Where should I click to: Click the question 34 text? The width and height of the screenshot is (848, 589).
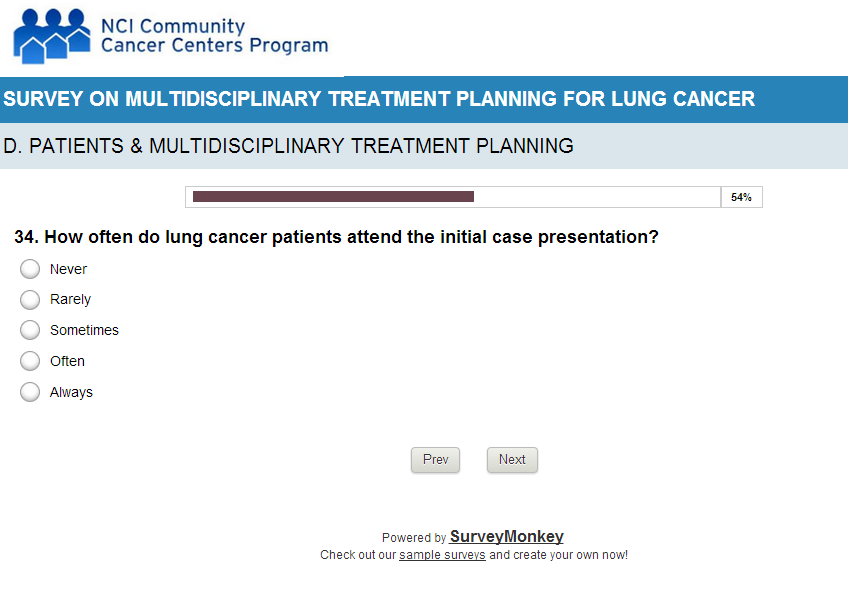336,238
